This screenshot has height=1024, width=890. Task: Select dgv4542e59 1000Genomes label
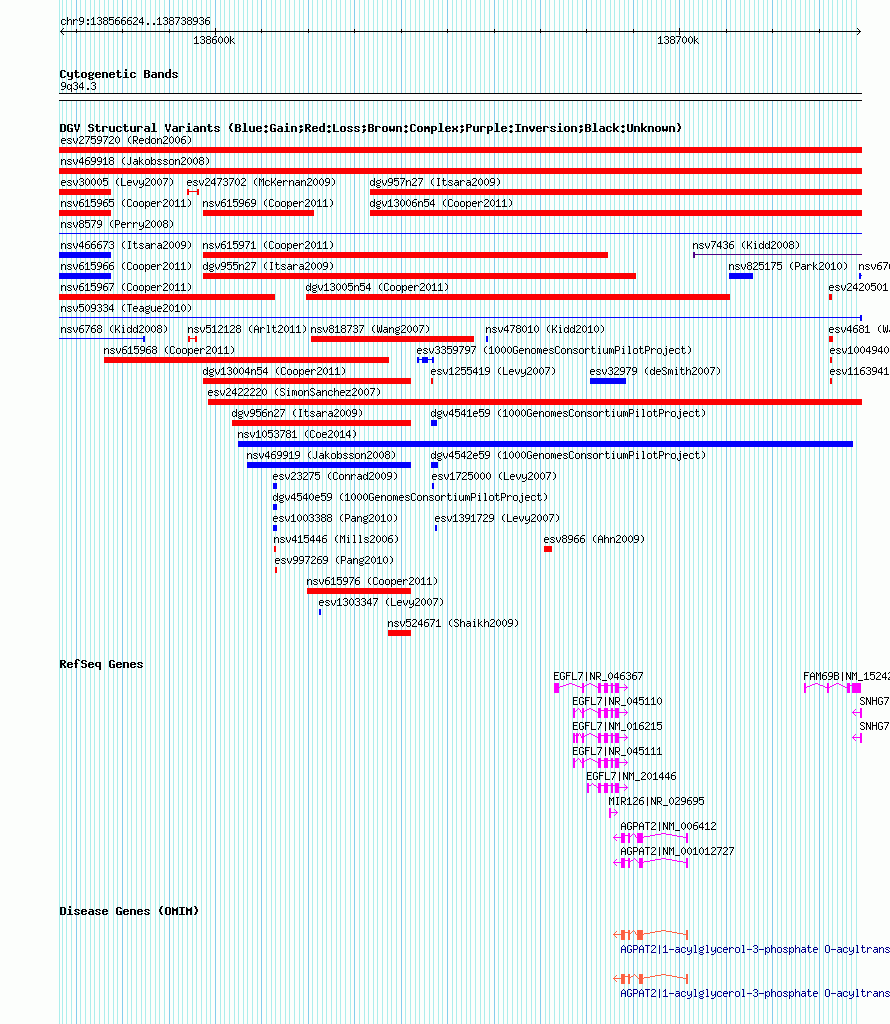pos(568,455)
